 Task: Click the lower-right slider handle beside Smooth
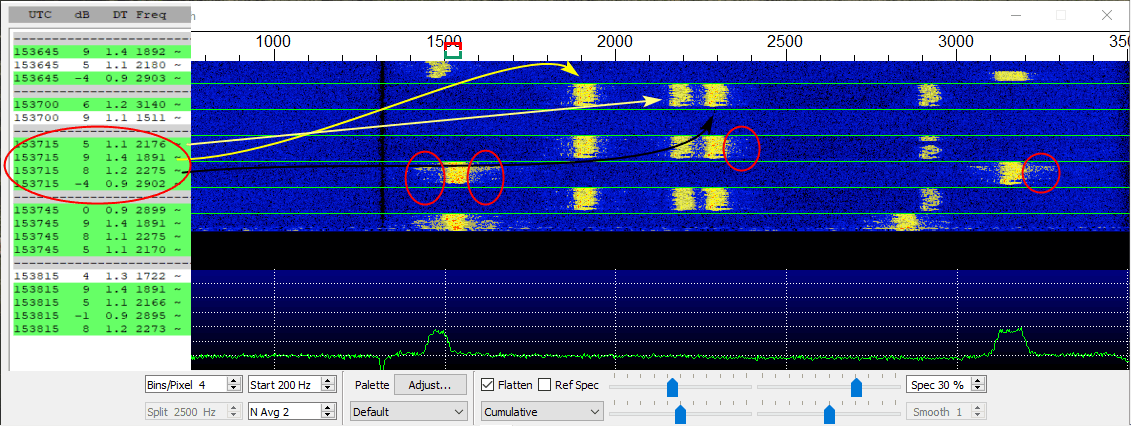point(829,413)
